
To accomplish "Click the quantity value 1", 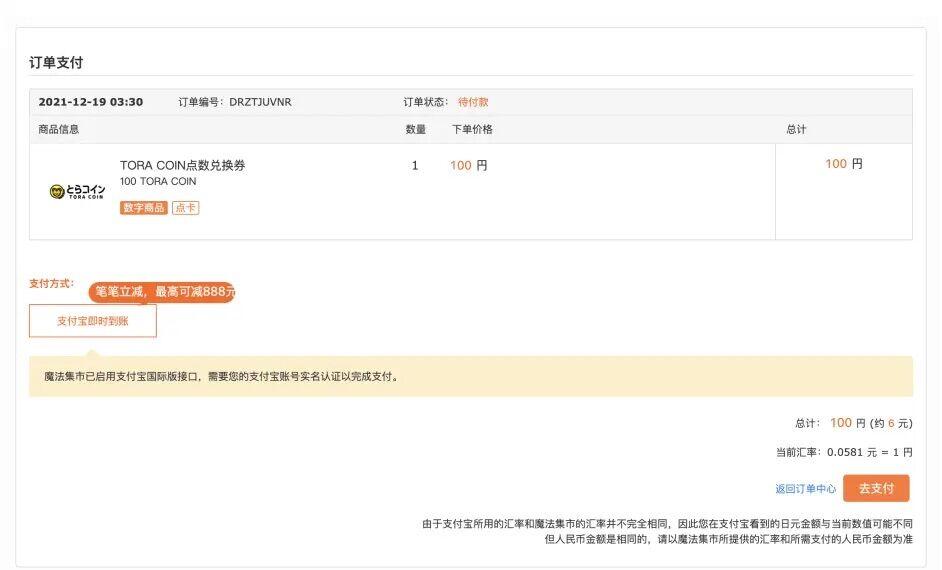I will point(415,166).
